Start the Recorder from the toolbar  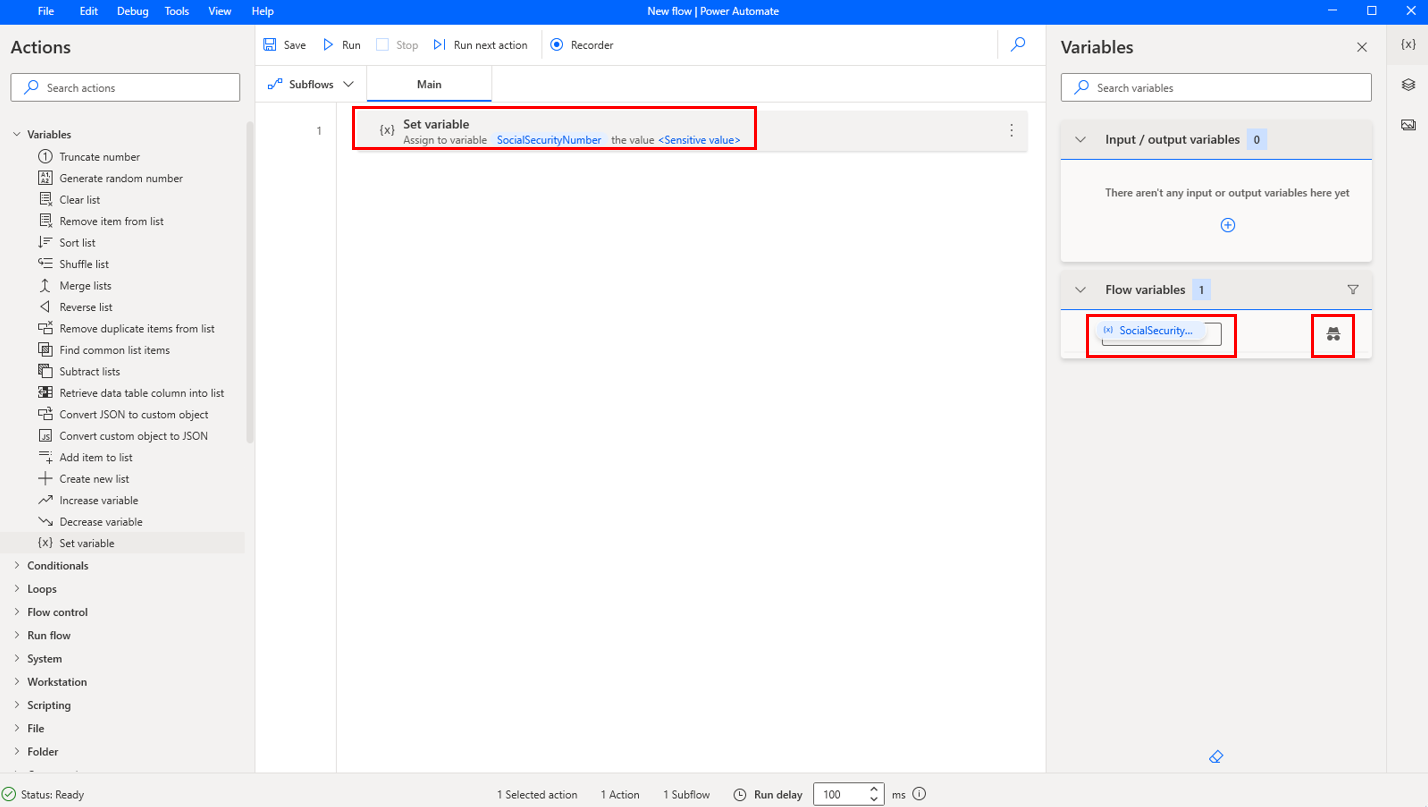[x=581, y=44]
